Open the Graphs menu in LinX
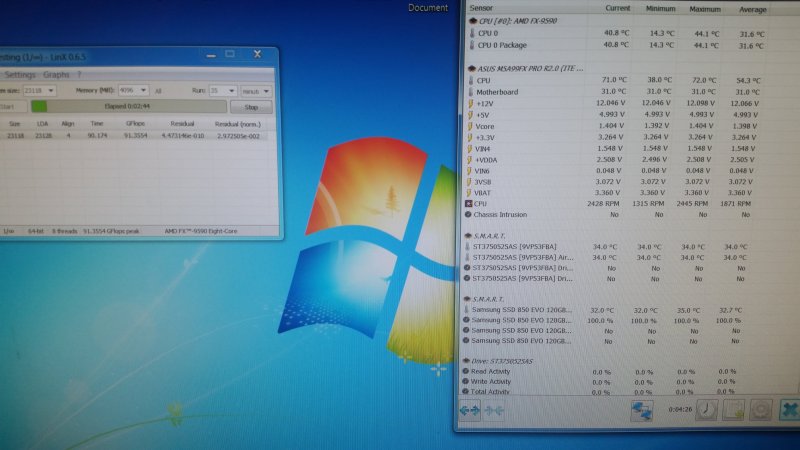The image size is (800, 450). (56, 75)
